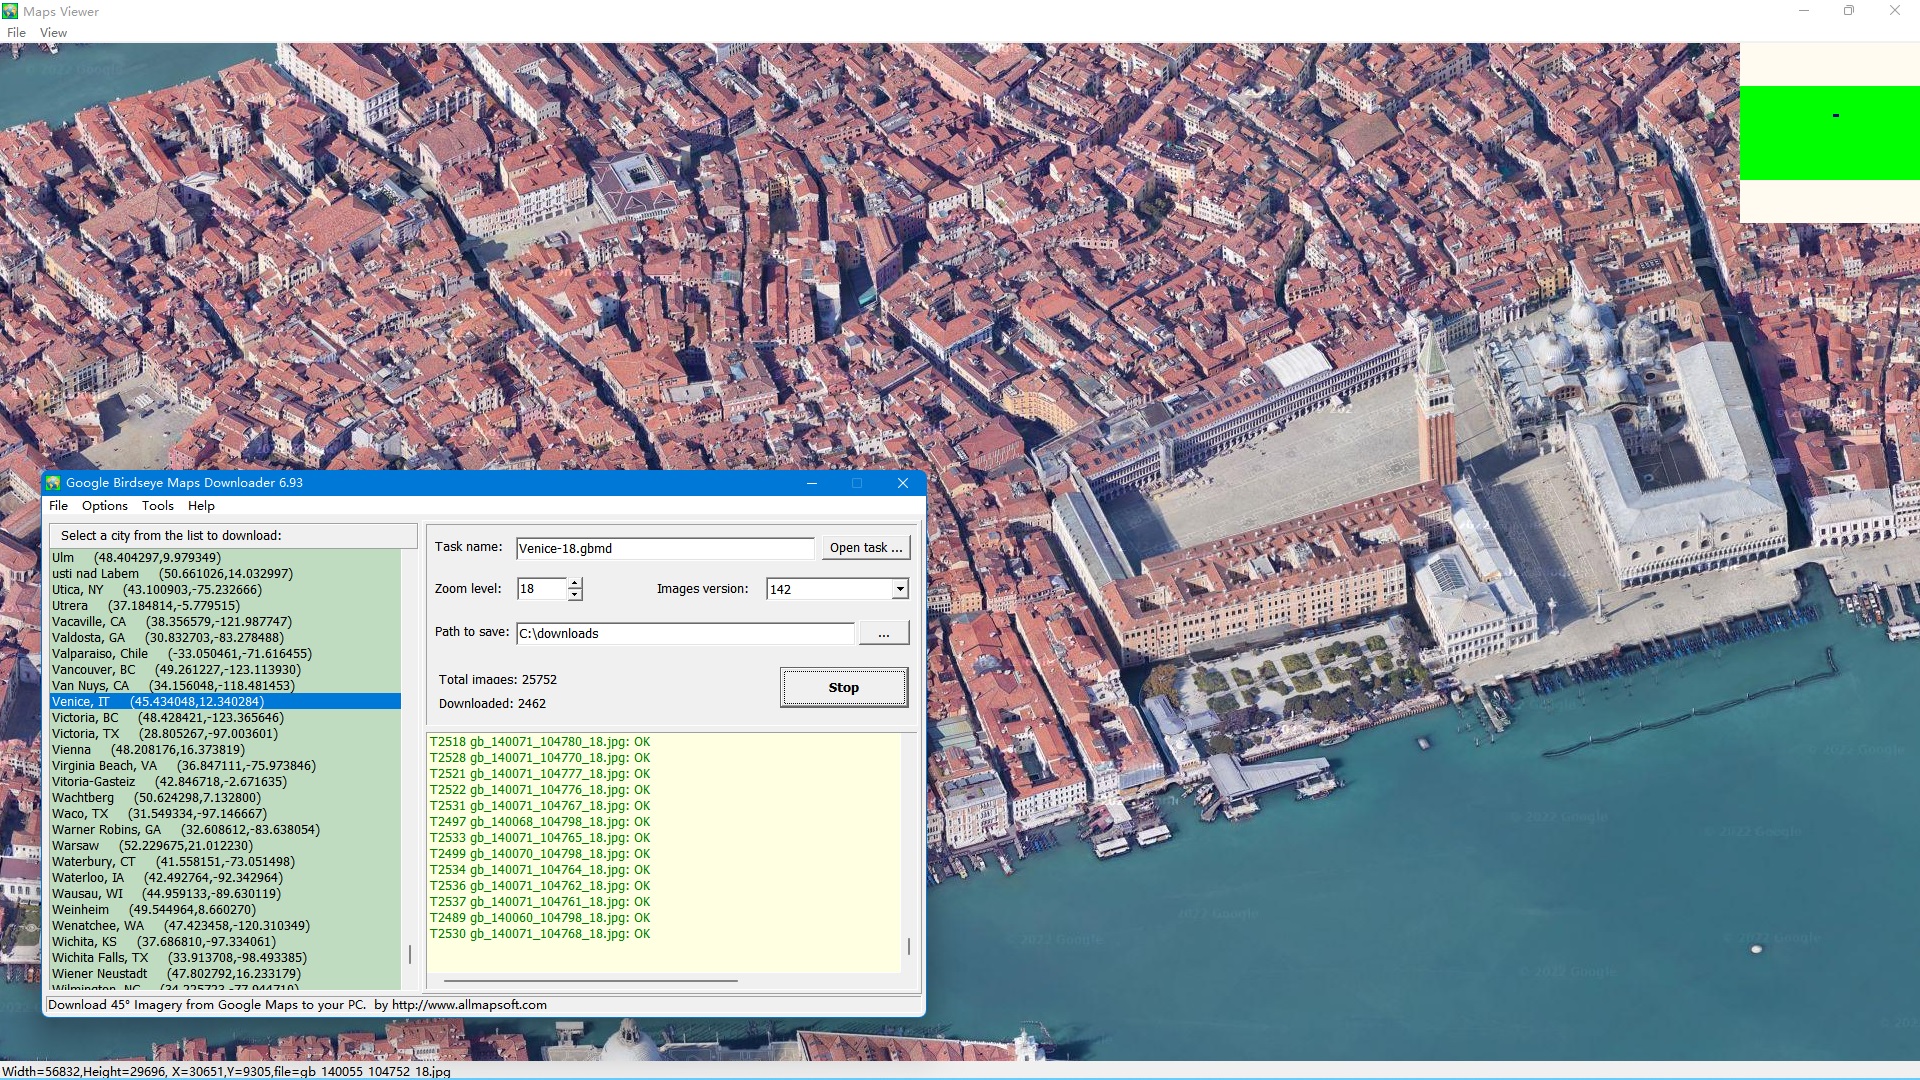Click the Maps Viewer title bar icon

click(10, 11)
